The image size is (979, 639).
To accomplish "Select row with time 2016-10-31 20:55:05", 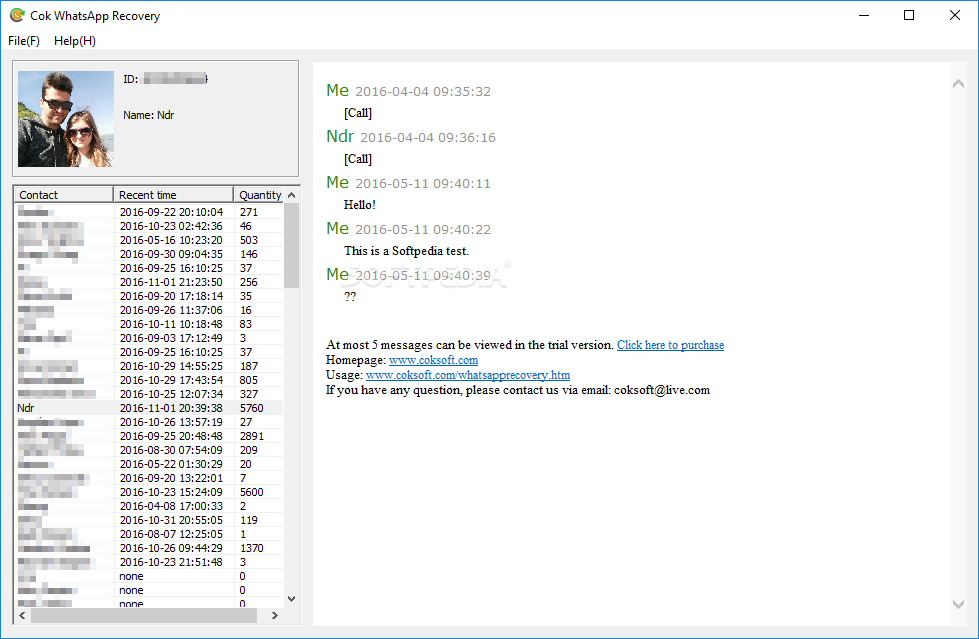I will click(149, 520).
